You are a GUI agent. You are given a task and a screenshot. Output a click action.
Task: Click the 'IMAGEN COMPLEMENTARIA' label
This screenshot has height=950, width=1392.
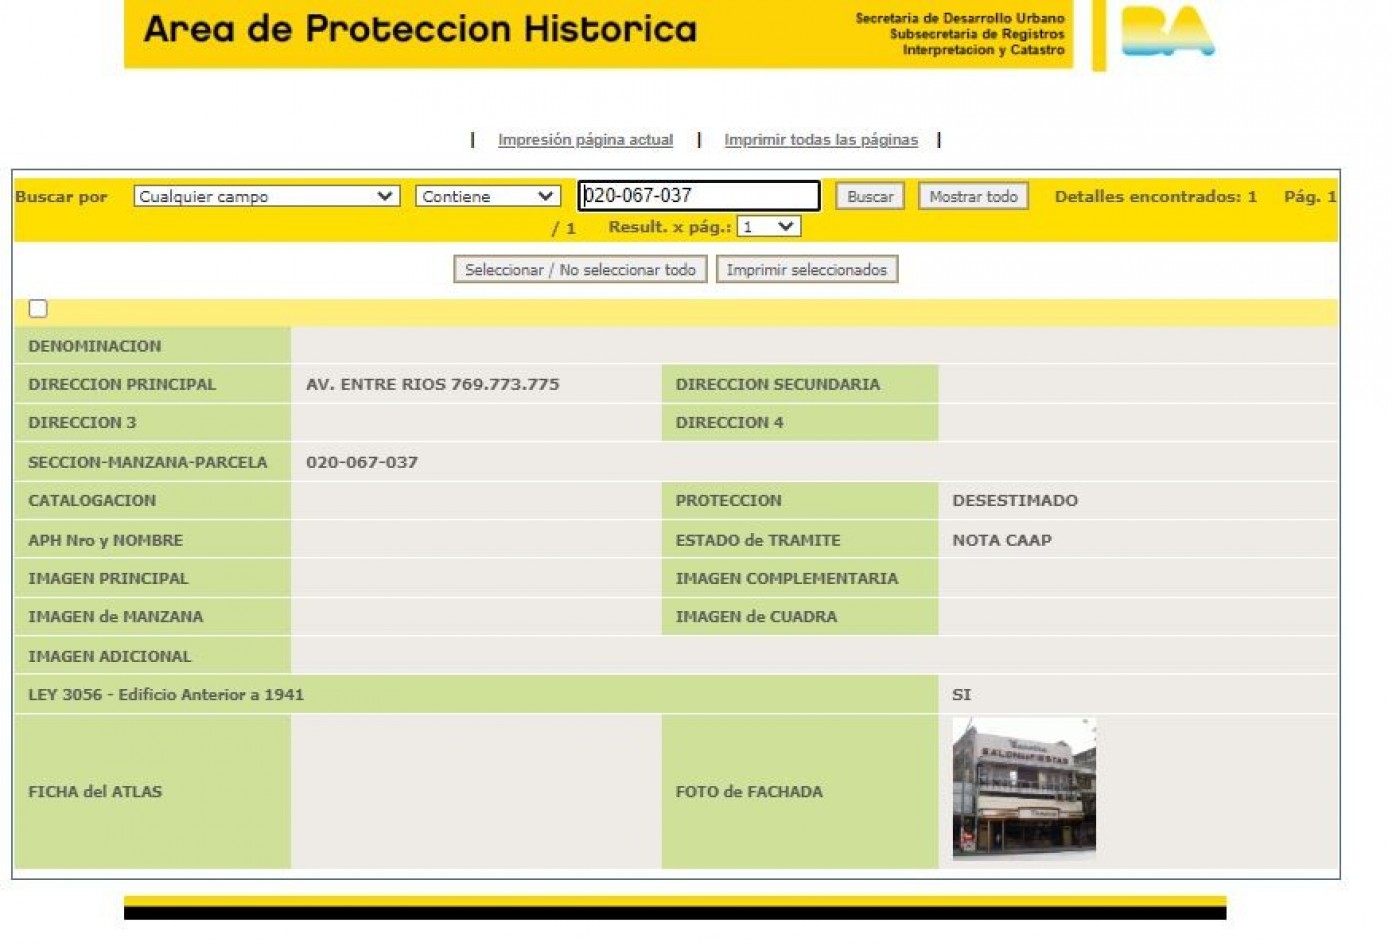coord(787,578)
